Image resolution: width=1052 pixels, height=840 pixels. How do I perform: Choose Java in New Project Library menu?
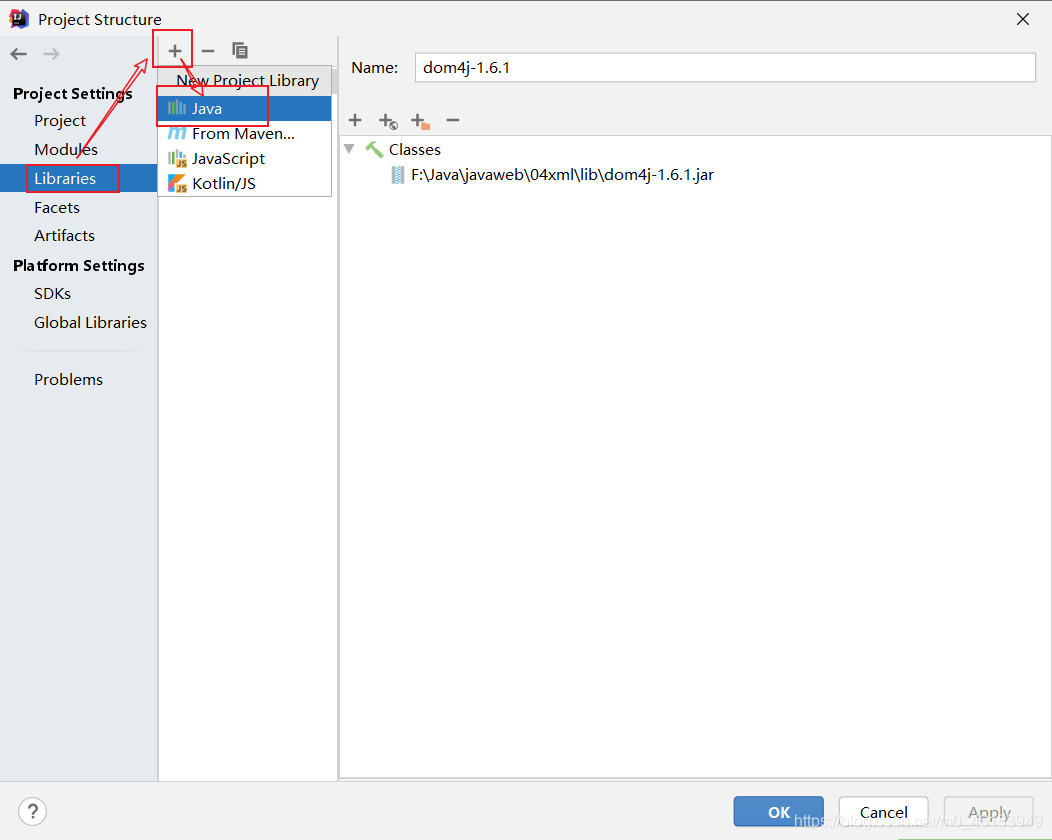pos(245,109)
